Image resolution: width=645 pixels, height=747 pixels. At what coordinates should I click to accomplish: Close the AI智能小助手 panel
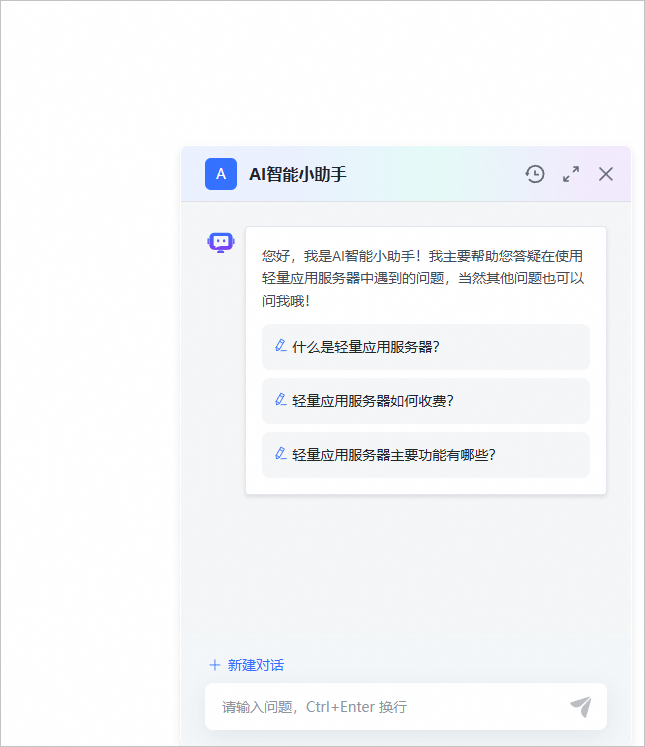coord(605,174)
